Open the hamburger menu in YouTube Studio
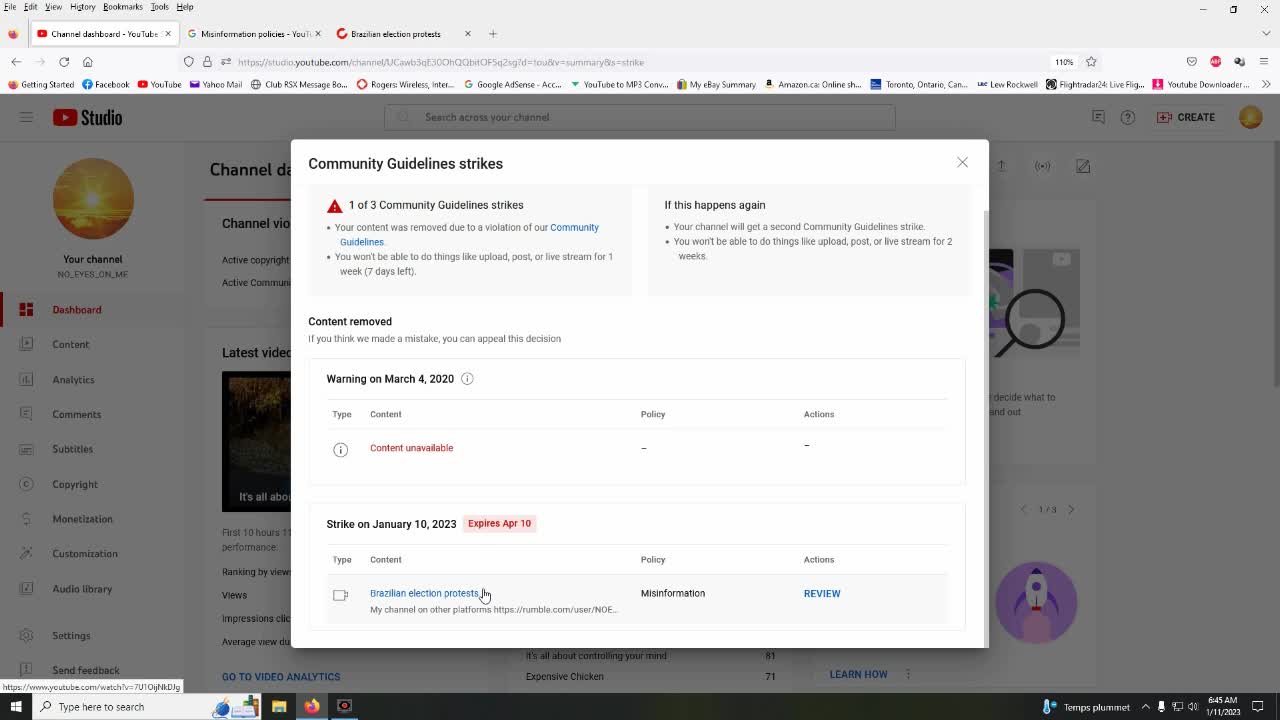 tap(26, 117)
